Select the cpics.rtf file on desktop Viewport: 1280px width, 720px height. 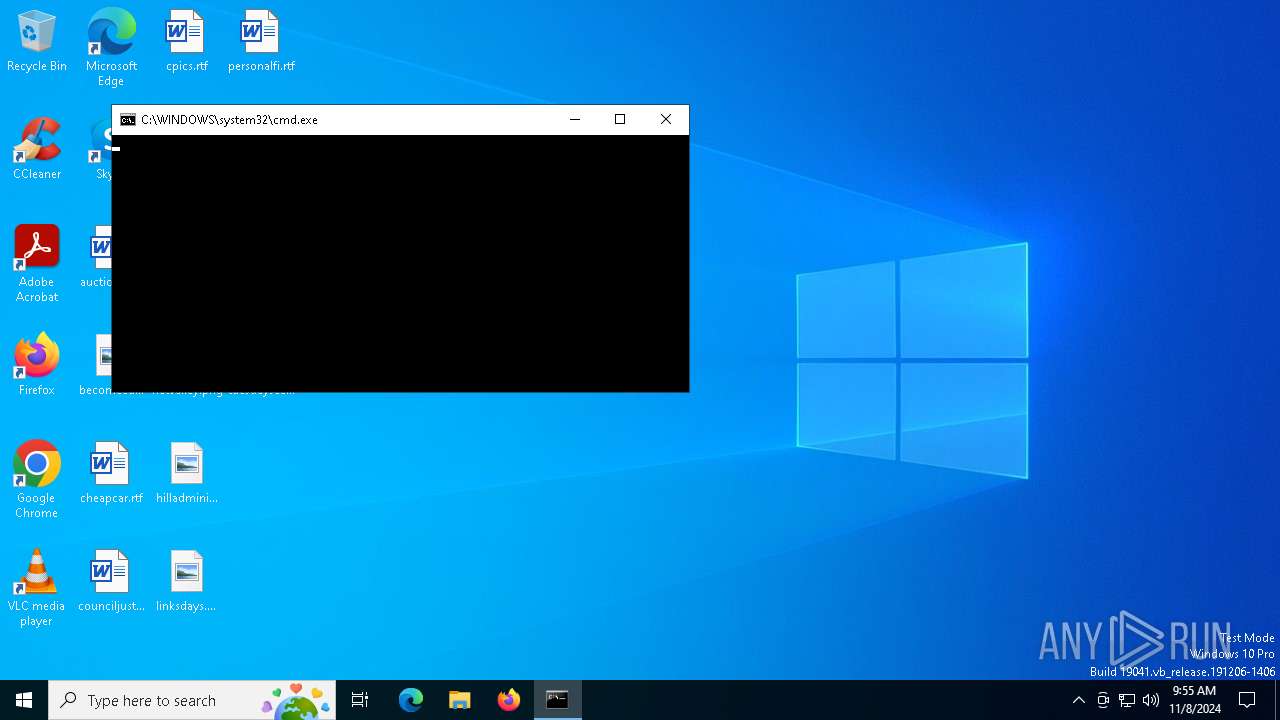[186, 41]
